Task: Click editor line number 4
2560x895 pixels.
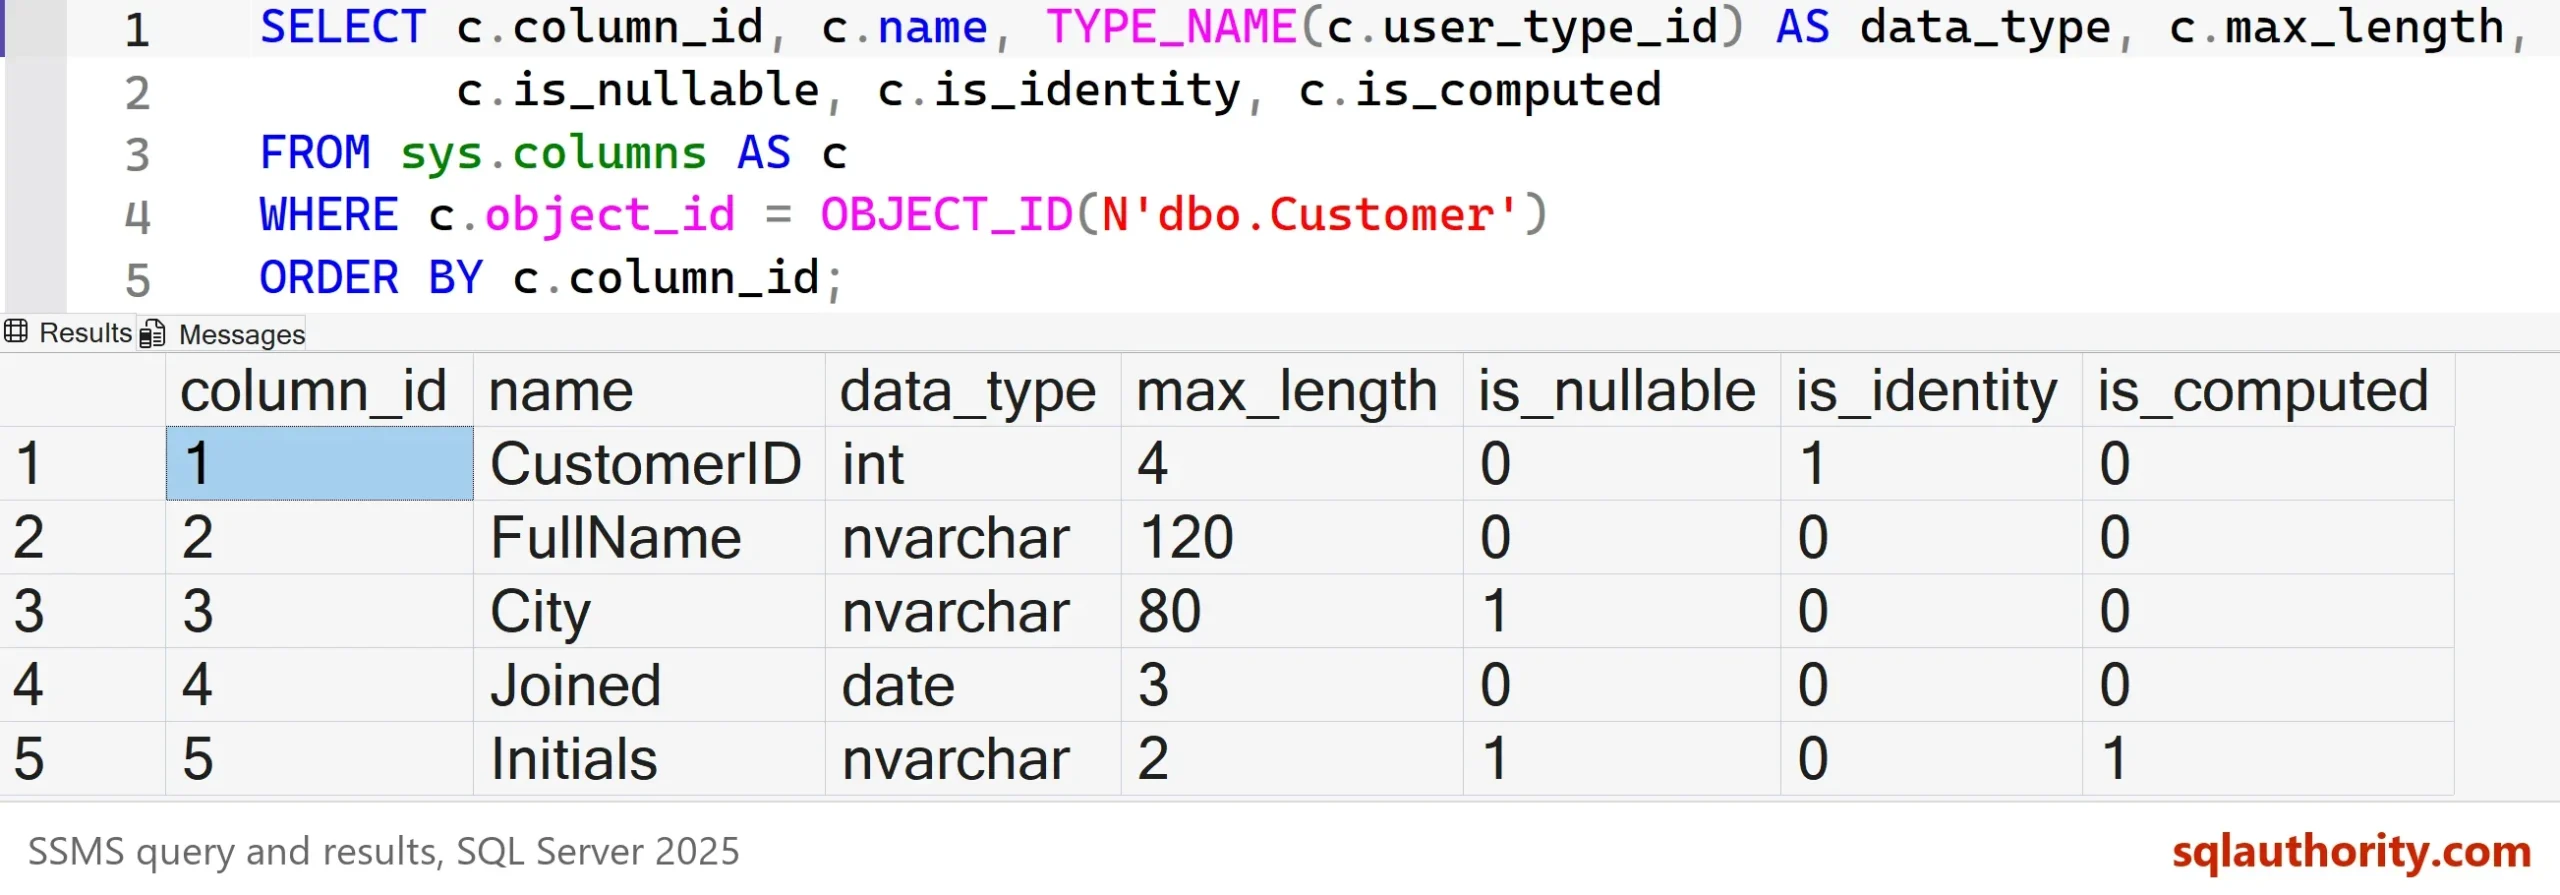Action: click(x=137, y=217)
